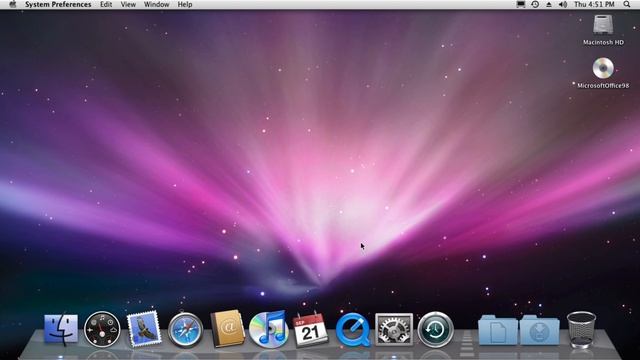Open the Window menu
The height and width of the screenshot is (360, 640).
156,4
